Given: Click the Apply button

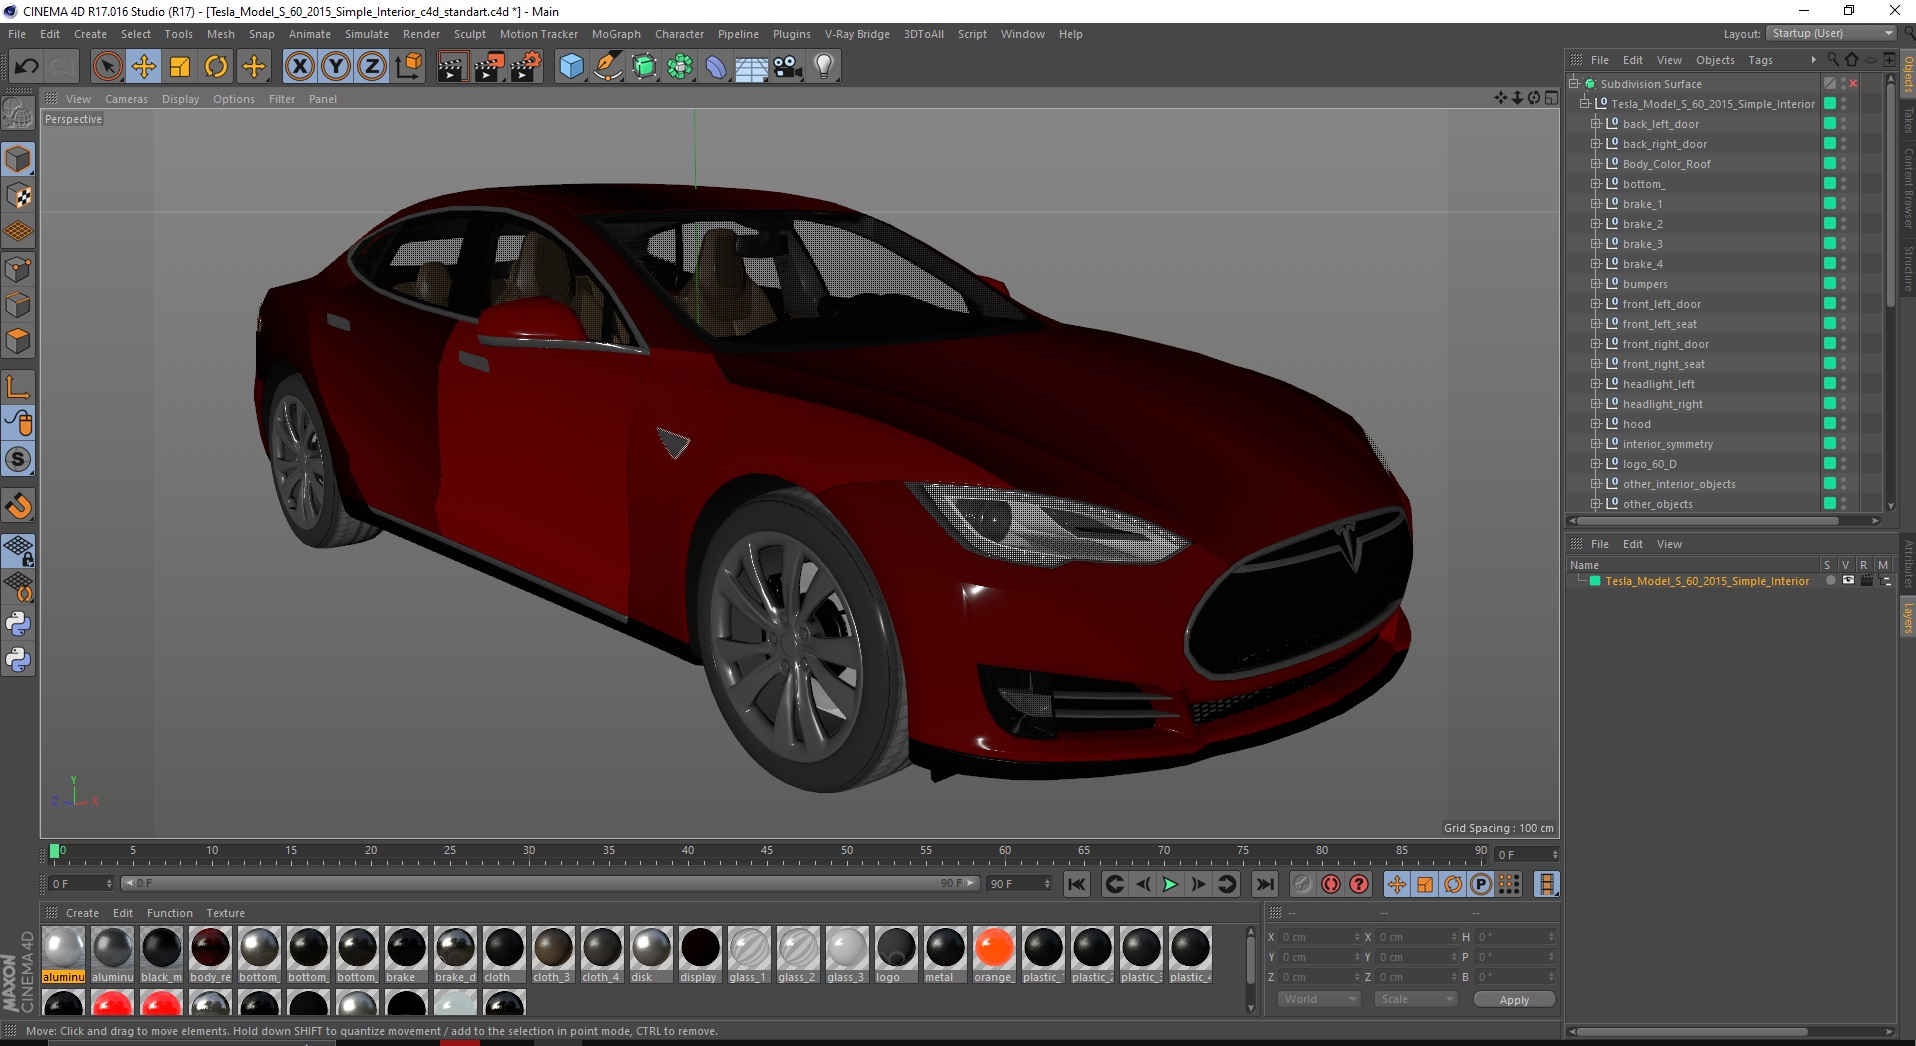Looking at the screenshot, I should click(1514, 1000).
